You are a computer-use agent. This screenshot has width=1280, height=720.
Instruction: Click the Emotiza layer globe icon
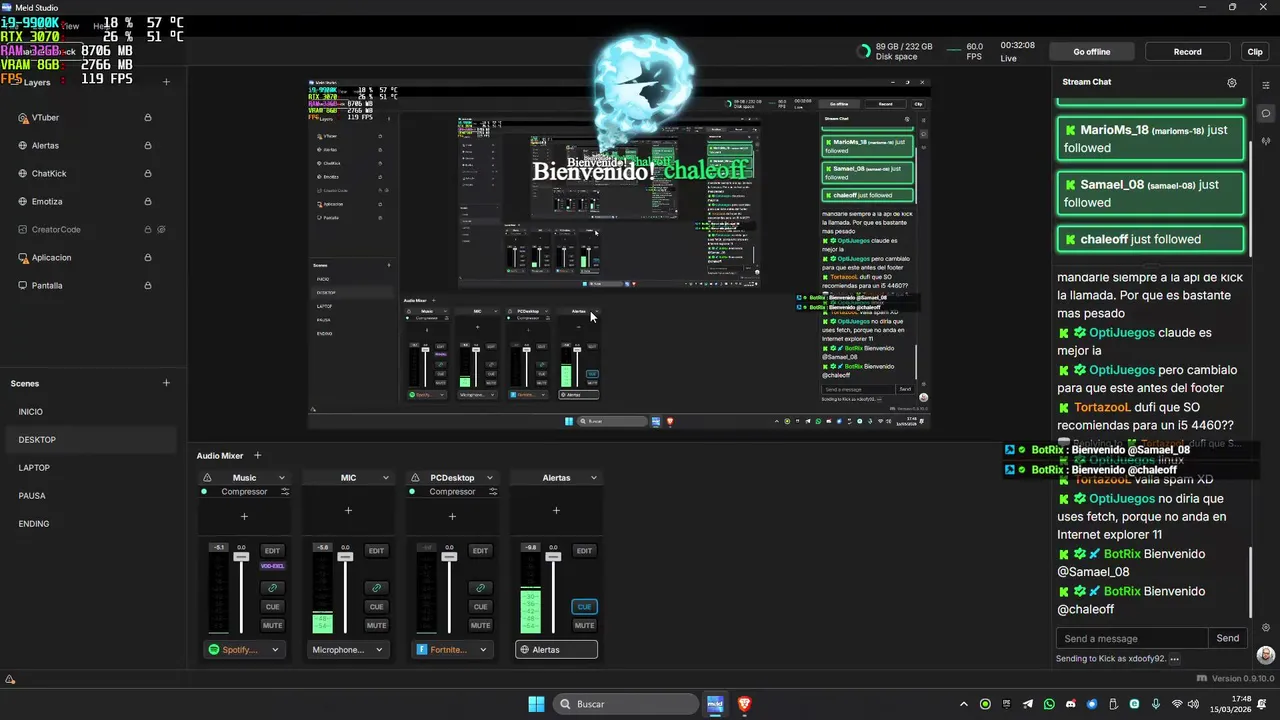coord(23,202)
